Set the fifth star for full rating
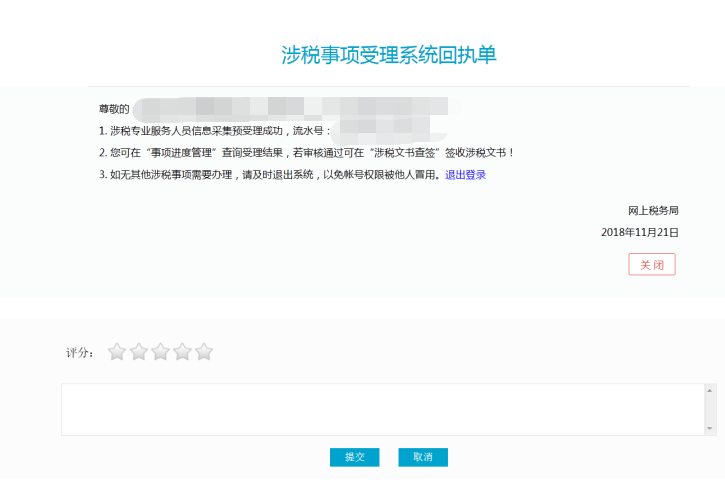 [204, 352]
